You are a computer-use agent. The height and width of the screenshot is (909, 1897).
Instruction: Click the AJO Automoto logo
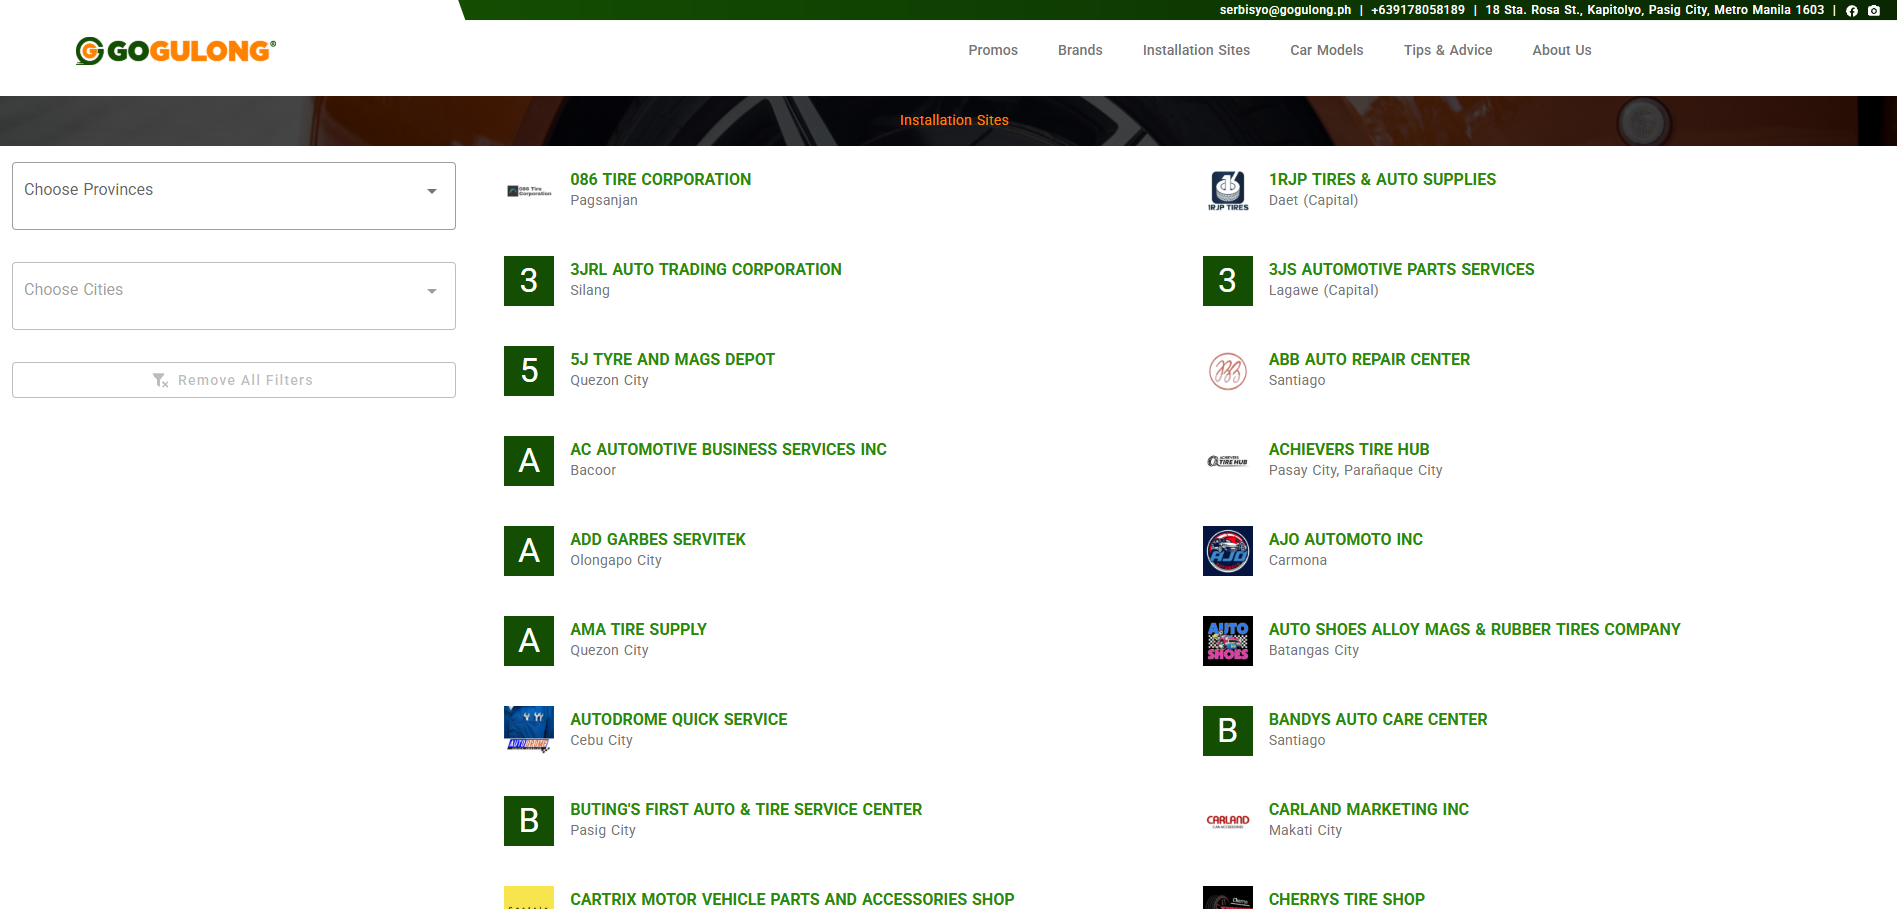point(1228,551)
